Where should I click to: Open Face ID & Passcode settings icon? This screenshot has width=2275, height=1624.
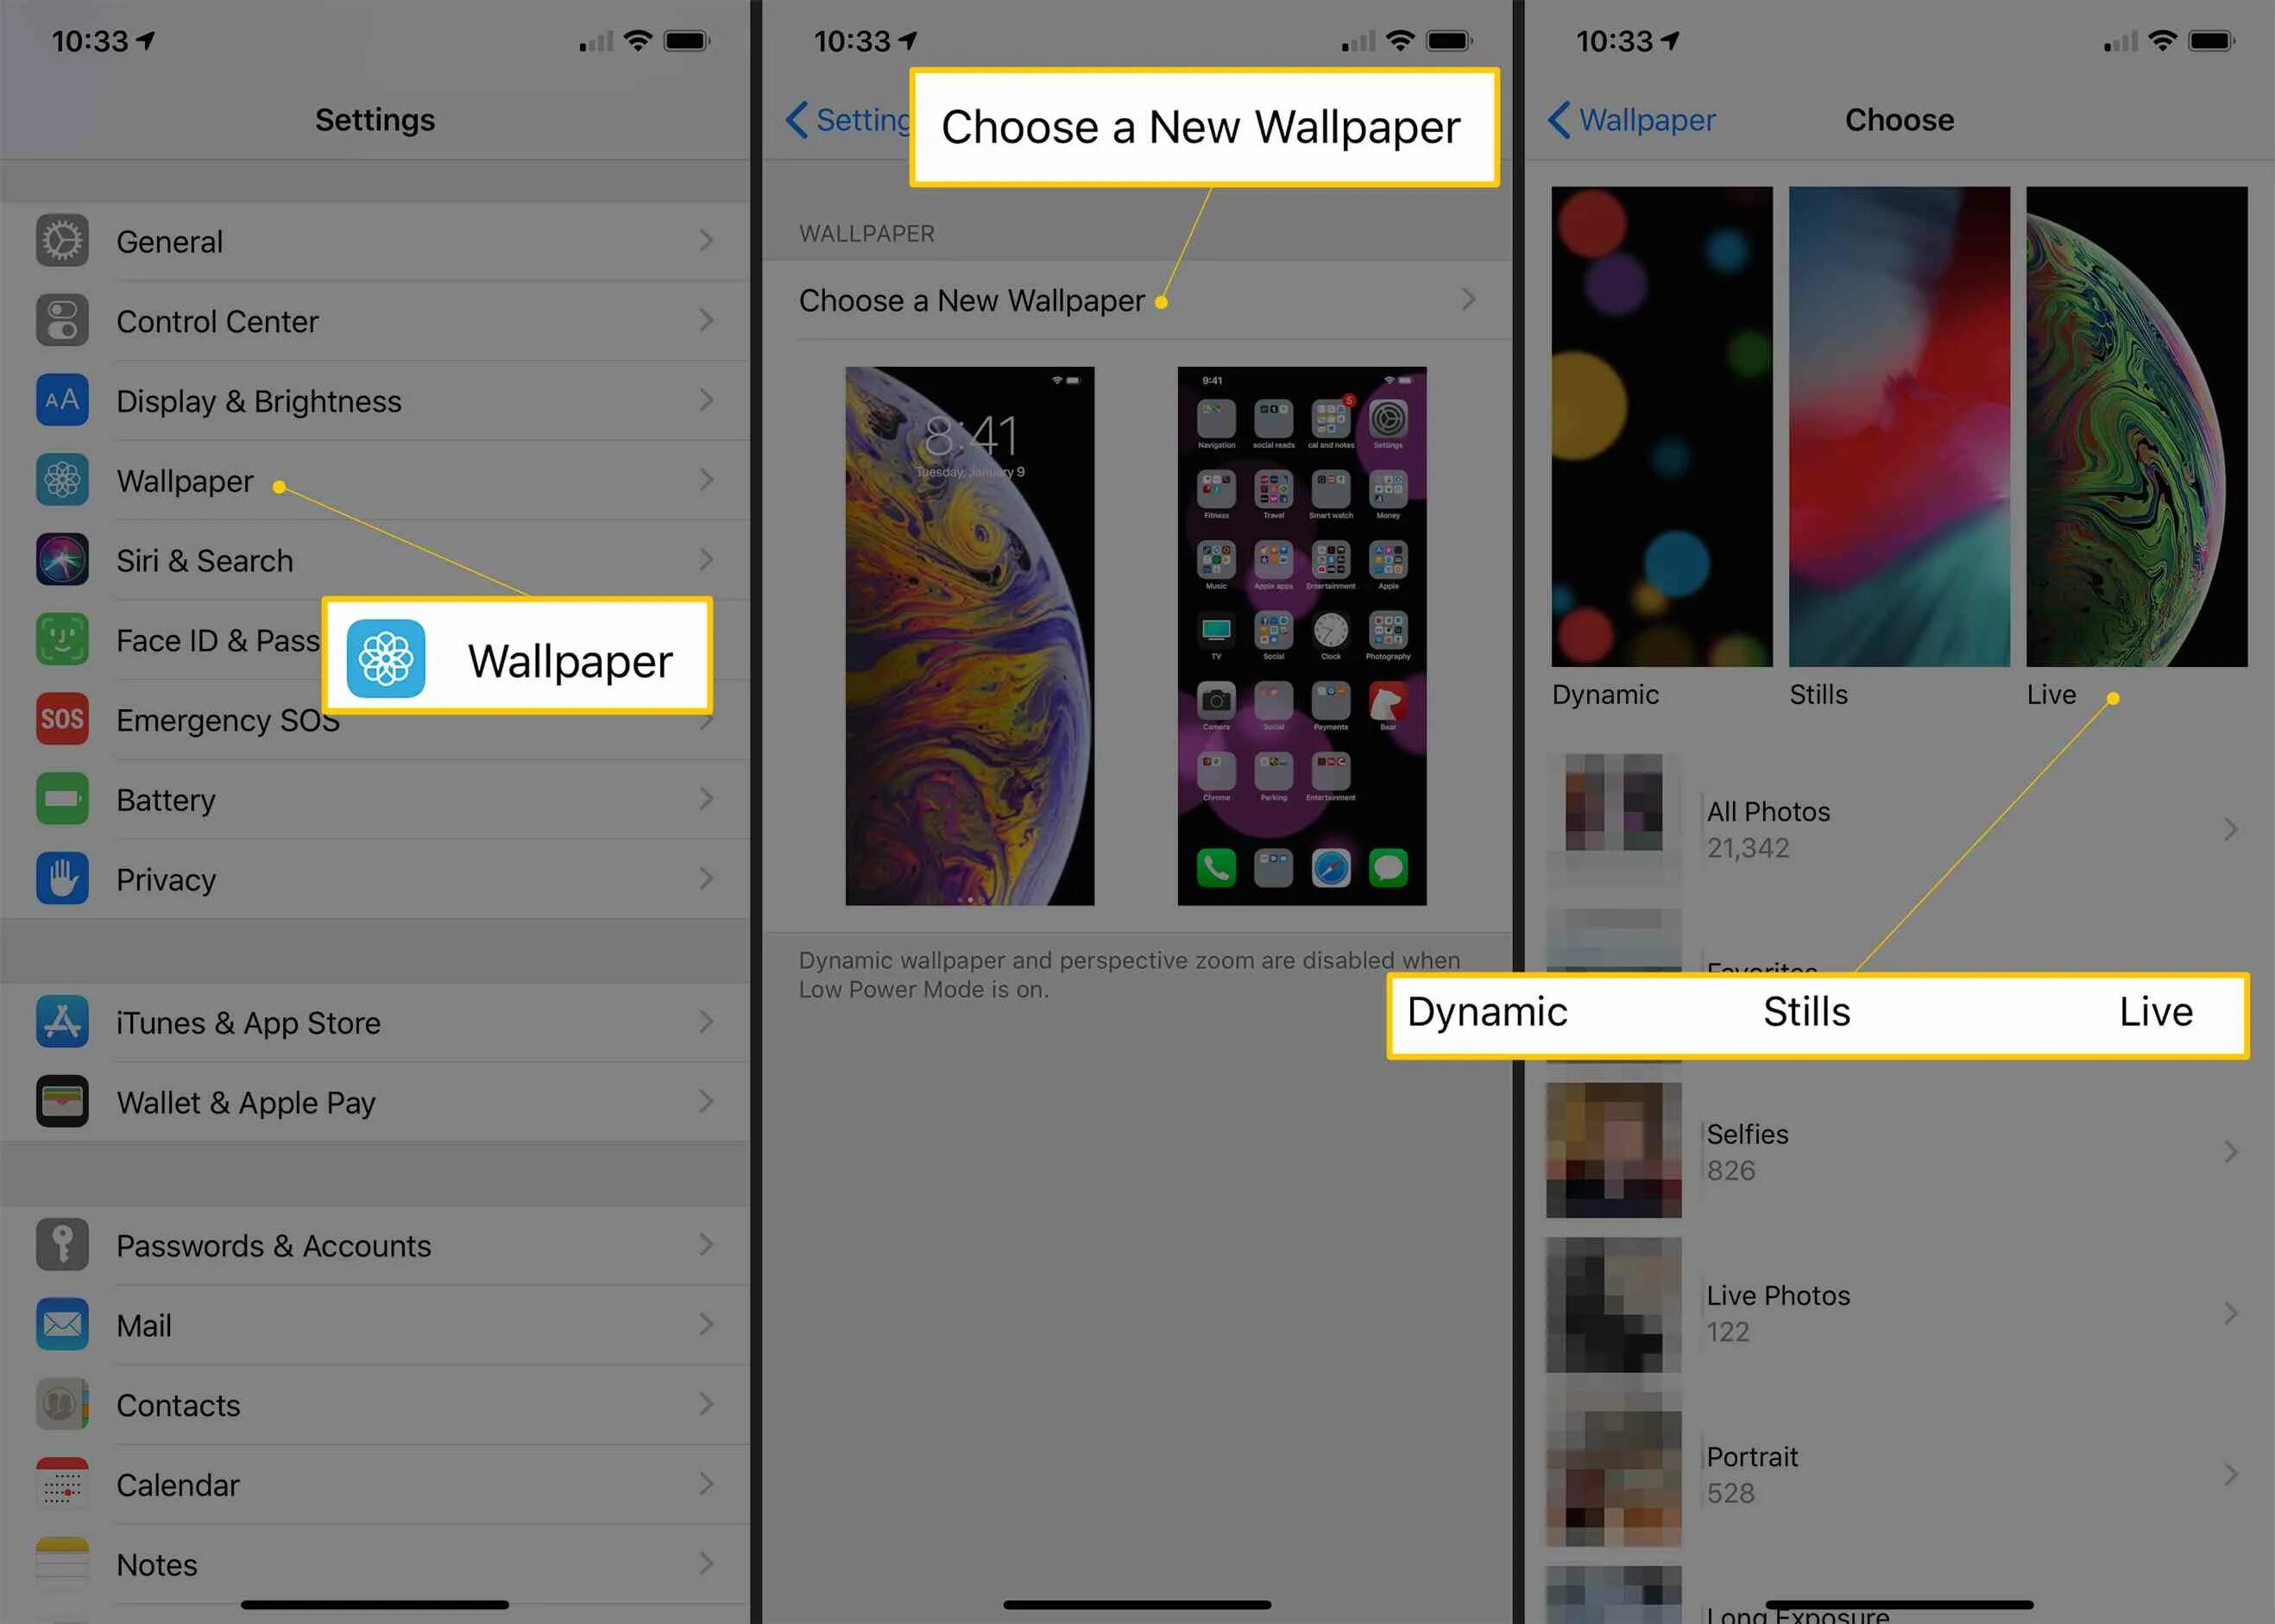pyautogui.click(x=61, y=639)
